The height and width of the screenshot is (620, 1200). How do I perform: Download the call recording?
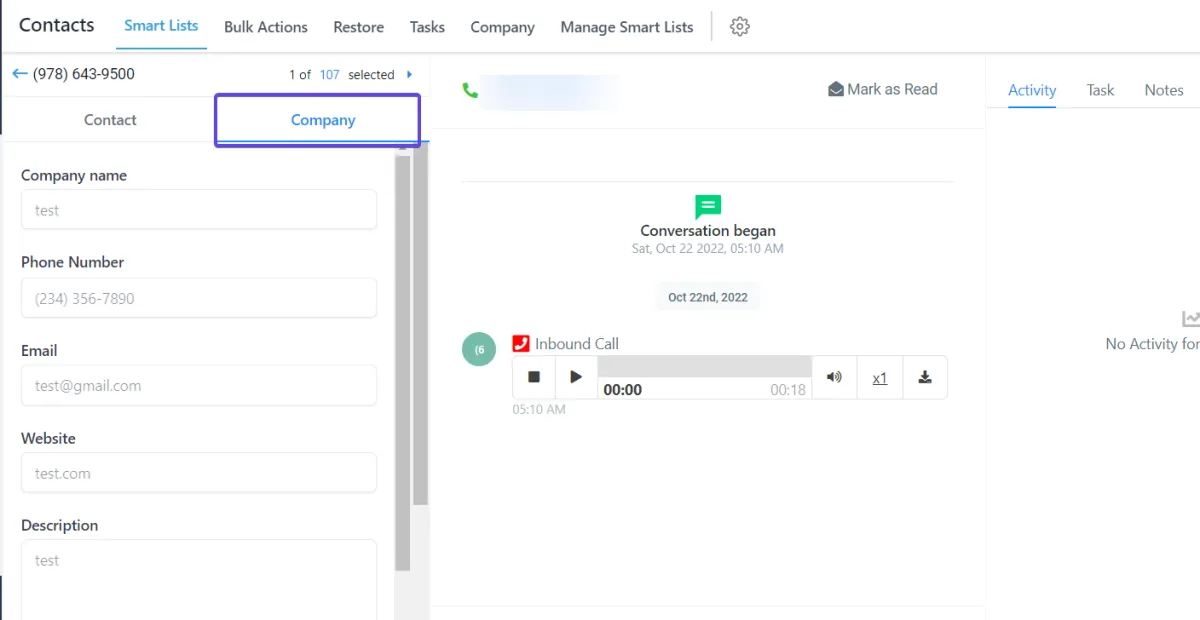tap(925, 377)
